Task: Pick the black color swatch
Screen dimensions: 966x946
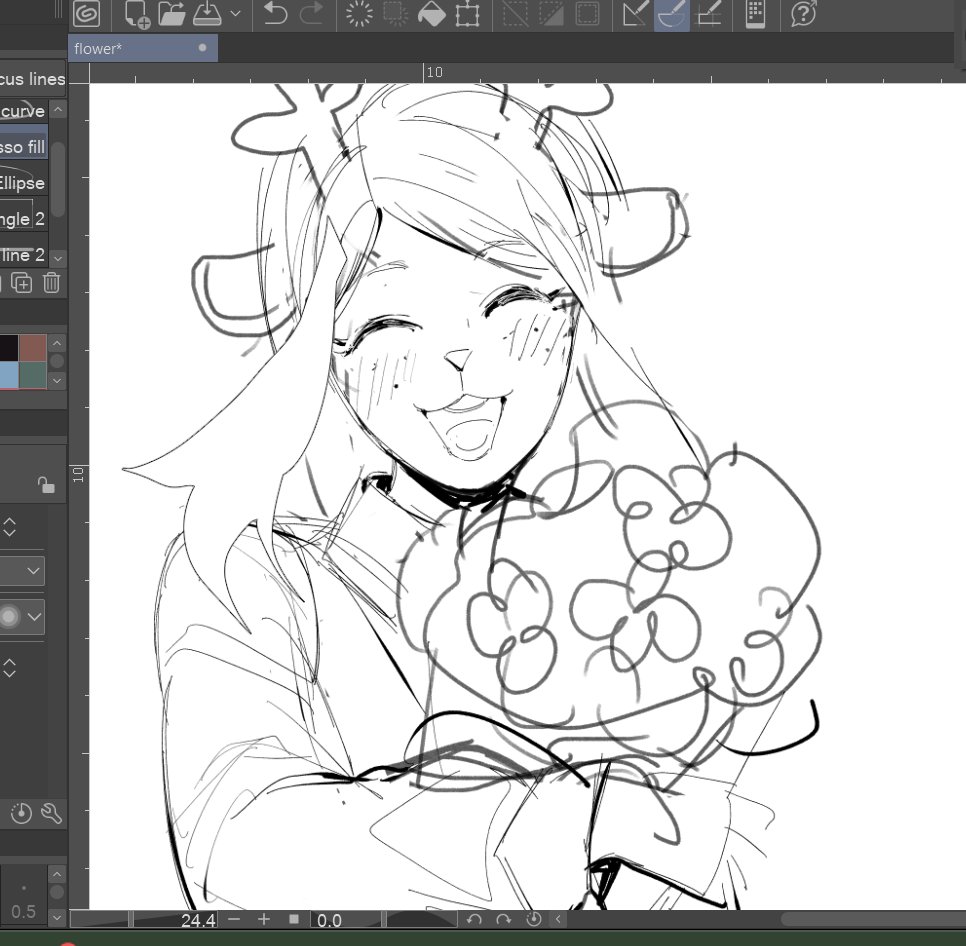Action: coord(9,348)
